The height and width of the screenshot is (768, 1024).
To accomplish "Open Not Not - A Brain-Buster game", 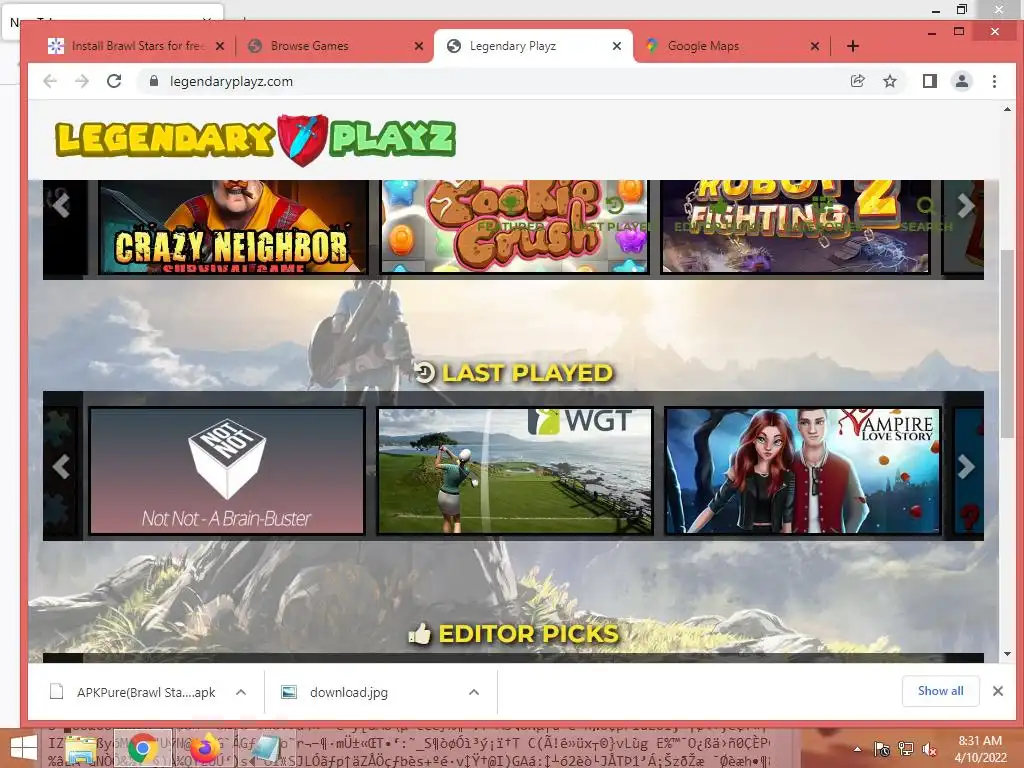I will point(227,471).
